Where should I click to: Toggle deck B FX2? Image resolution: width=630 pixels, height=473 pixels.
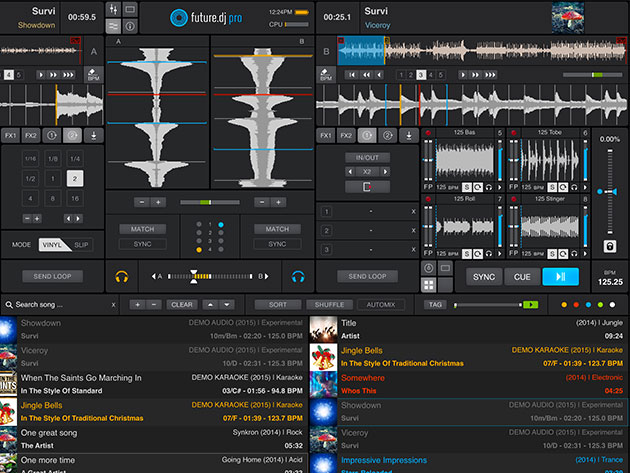(346, 135)
